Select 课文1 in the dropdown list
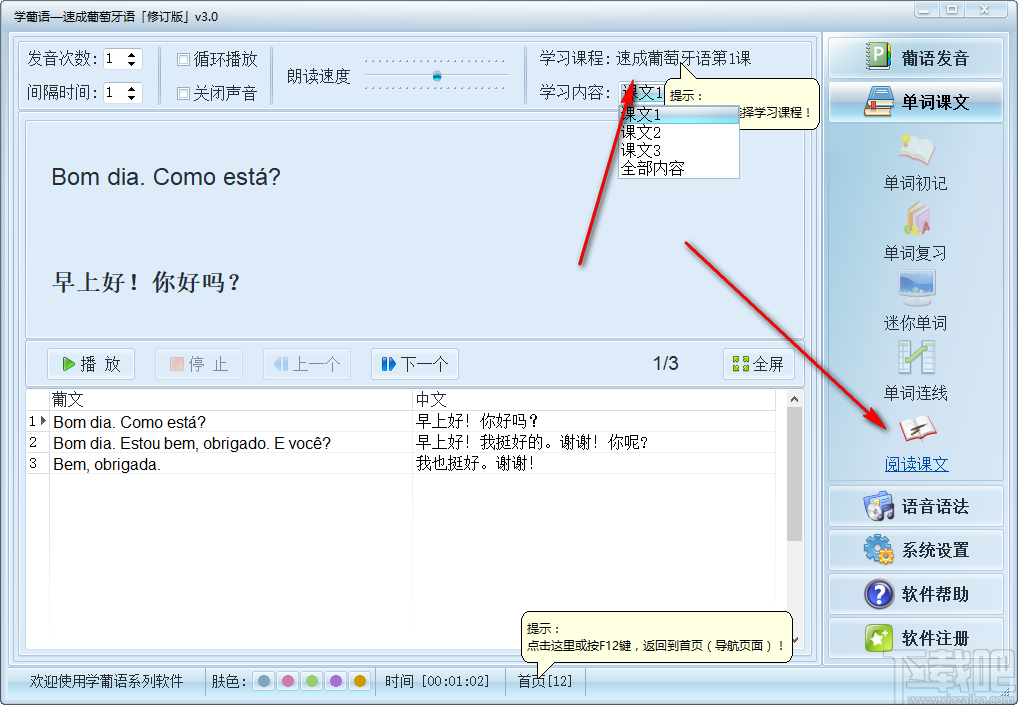1018x705 pixels. [678, 115]
